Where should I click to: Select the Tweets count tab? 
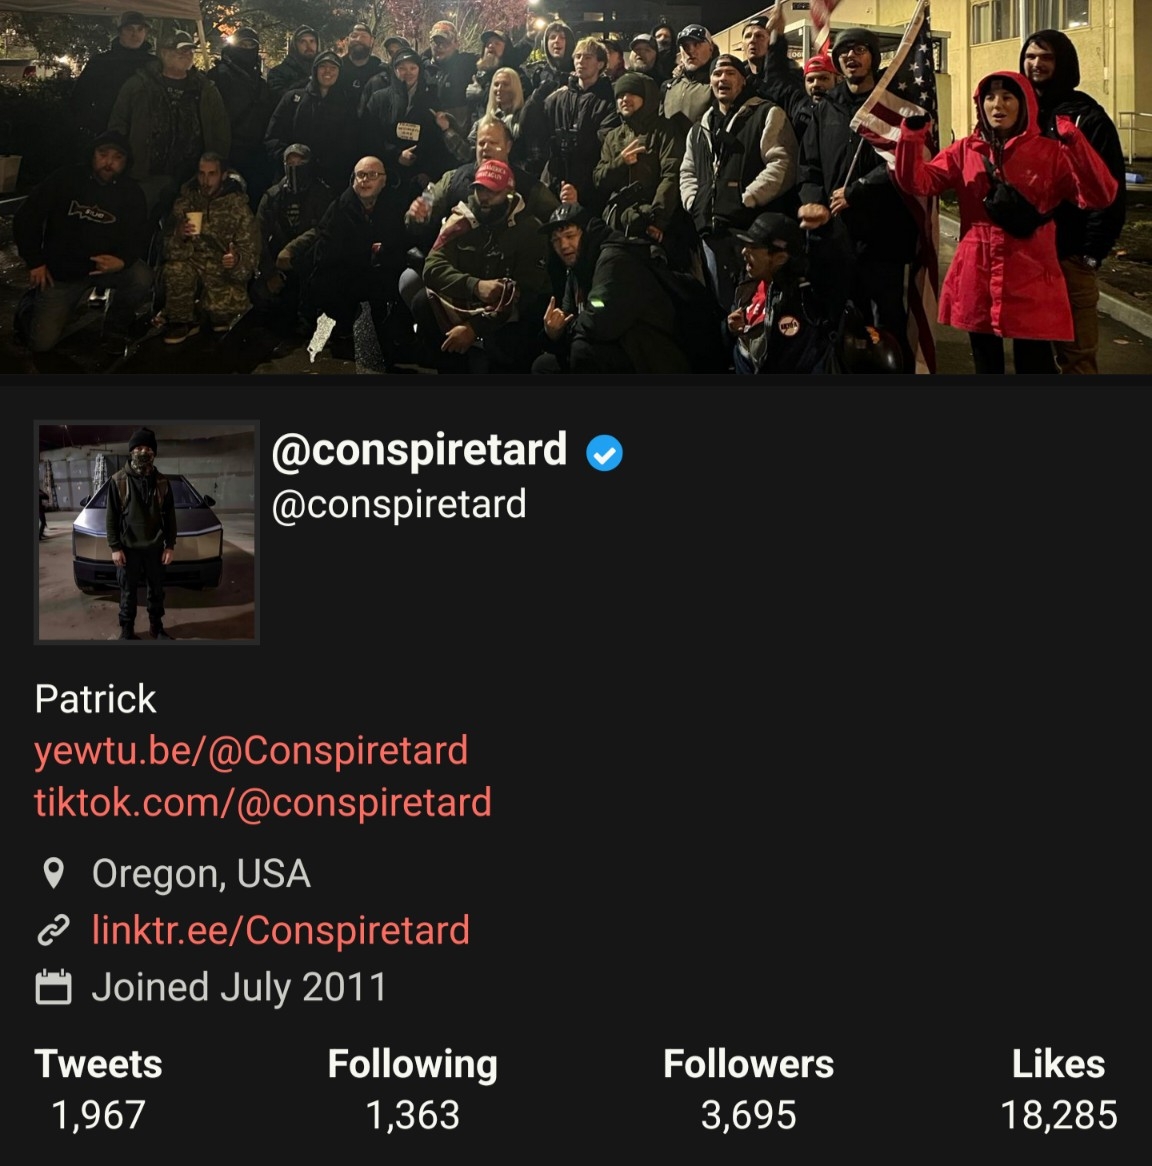tap(98, 1089)
